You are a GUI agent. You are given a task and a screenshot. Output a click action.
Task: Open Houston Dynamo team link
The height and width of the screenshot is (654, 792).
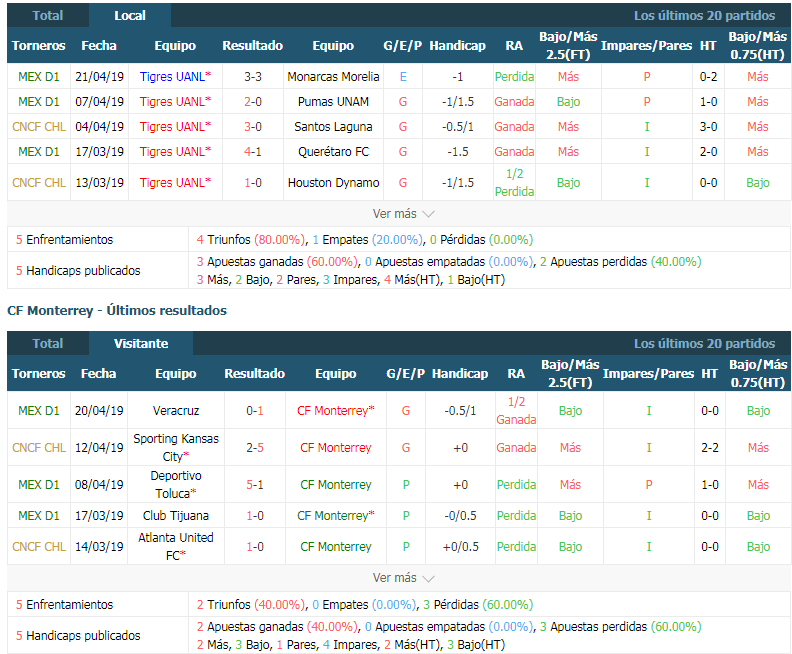pyautogui.click(x=333, y=183)
